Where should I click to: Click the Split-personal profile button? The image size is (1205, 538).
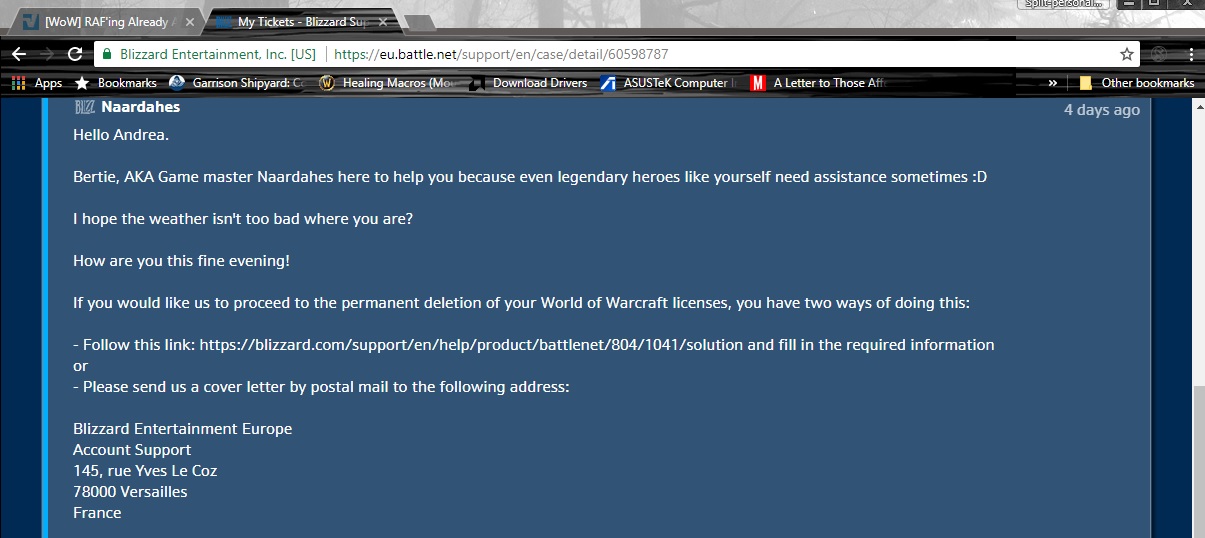tap(1061, 4)
